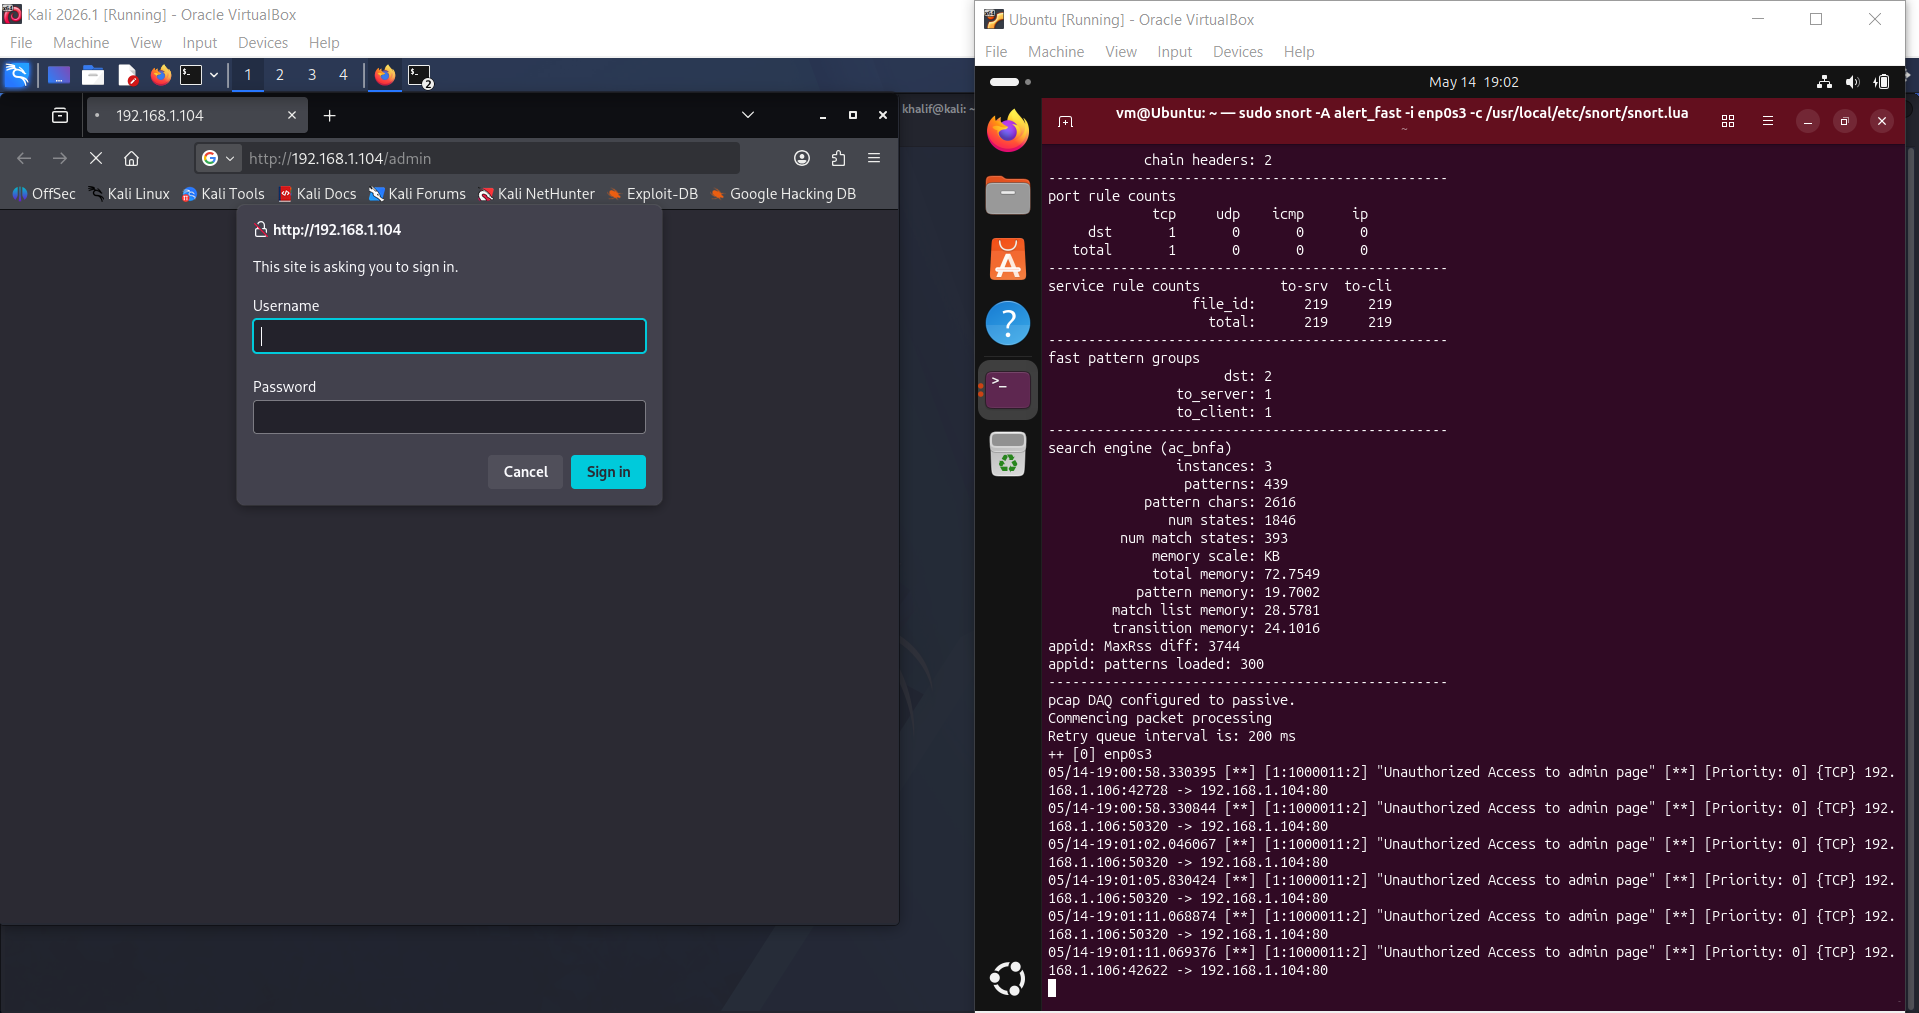Open a new Firefox tab
This screenshot has width=1919, height=1013.
pyautogui.click(x=329, y=116)
